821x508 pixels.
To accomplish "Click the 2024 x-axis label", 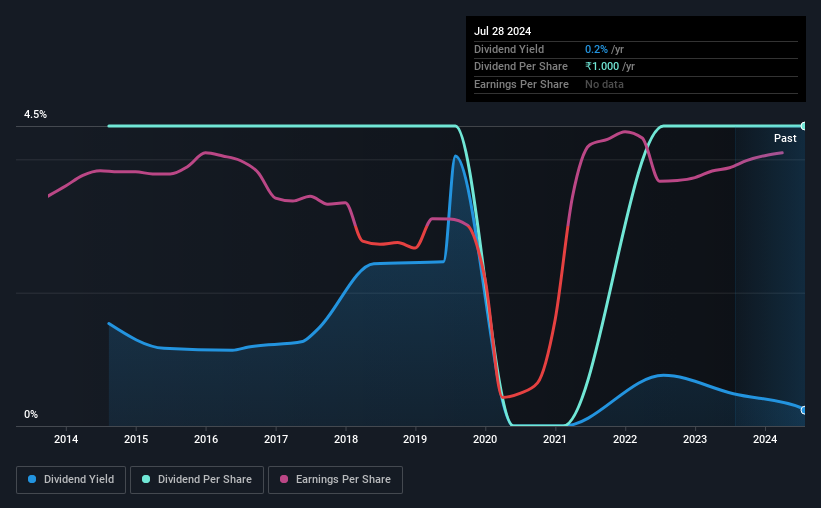I will (x=765, y=439).
